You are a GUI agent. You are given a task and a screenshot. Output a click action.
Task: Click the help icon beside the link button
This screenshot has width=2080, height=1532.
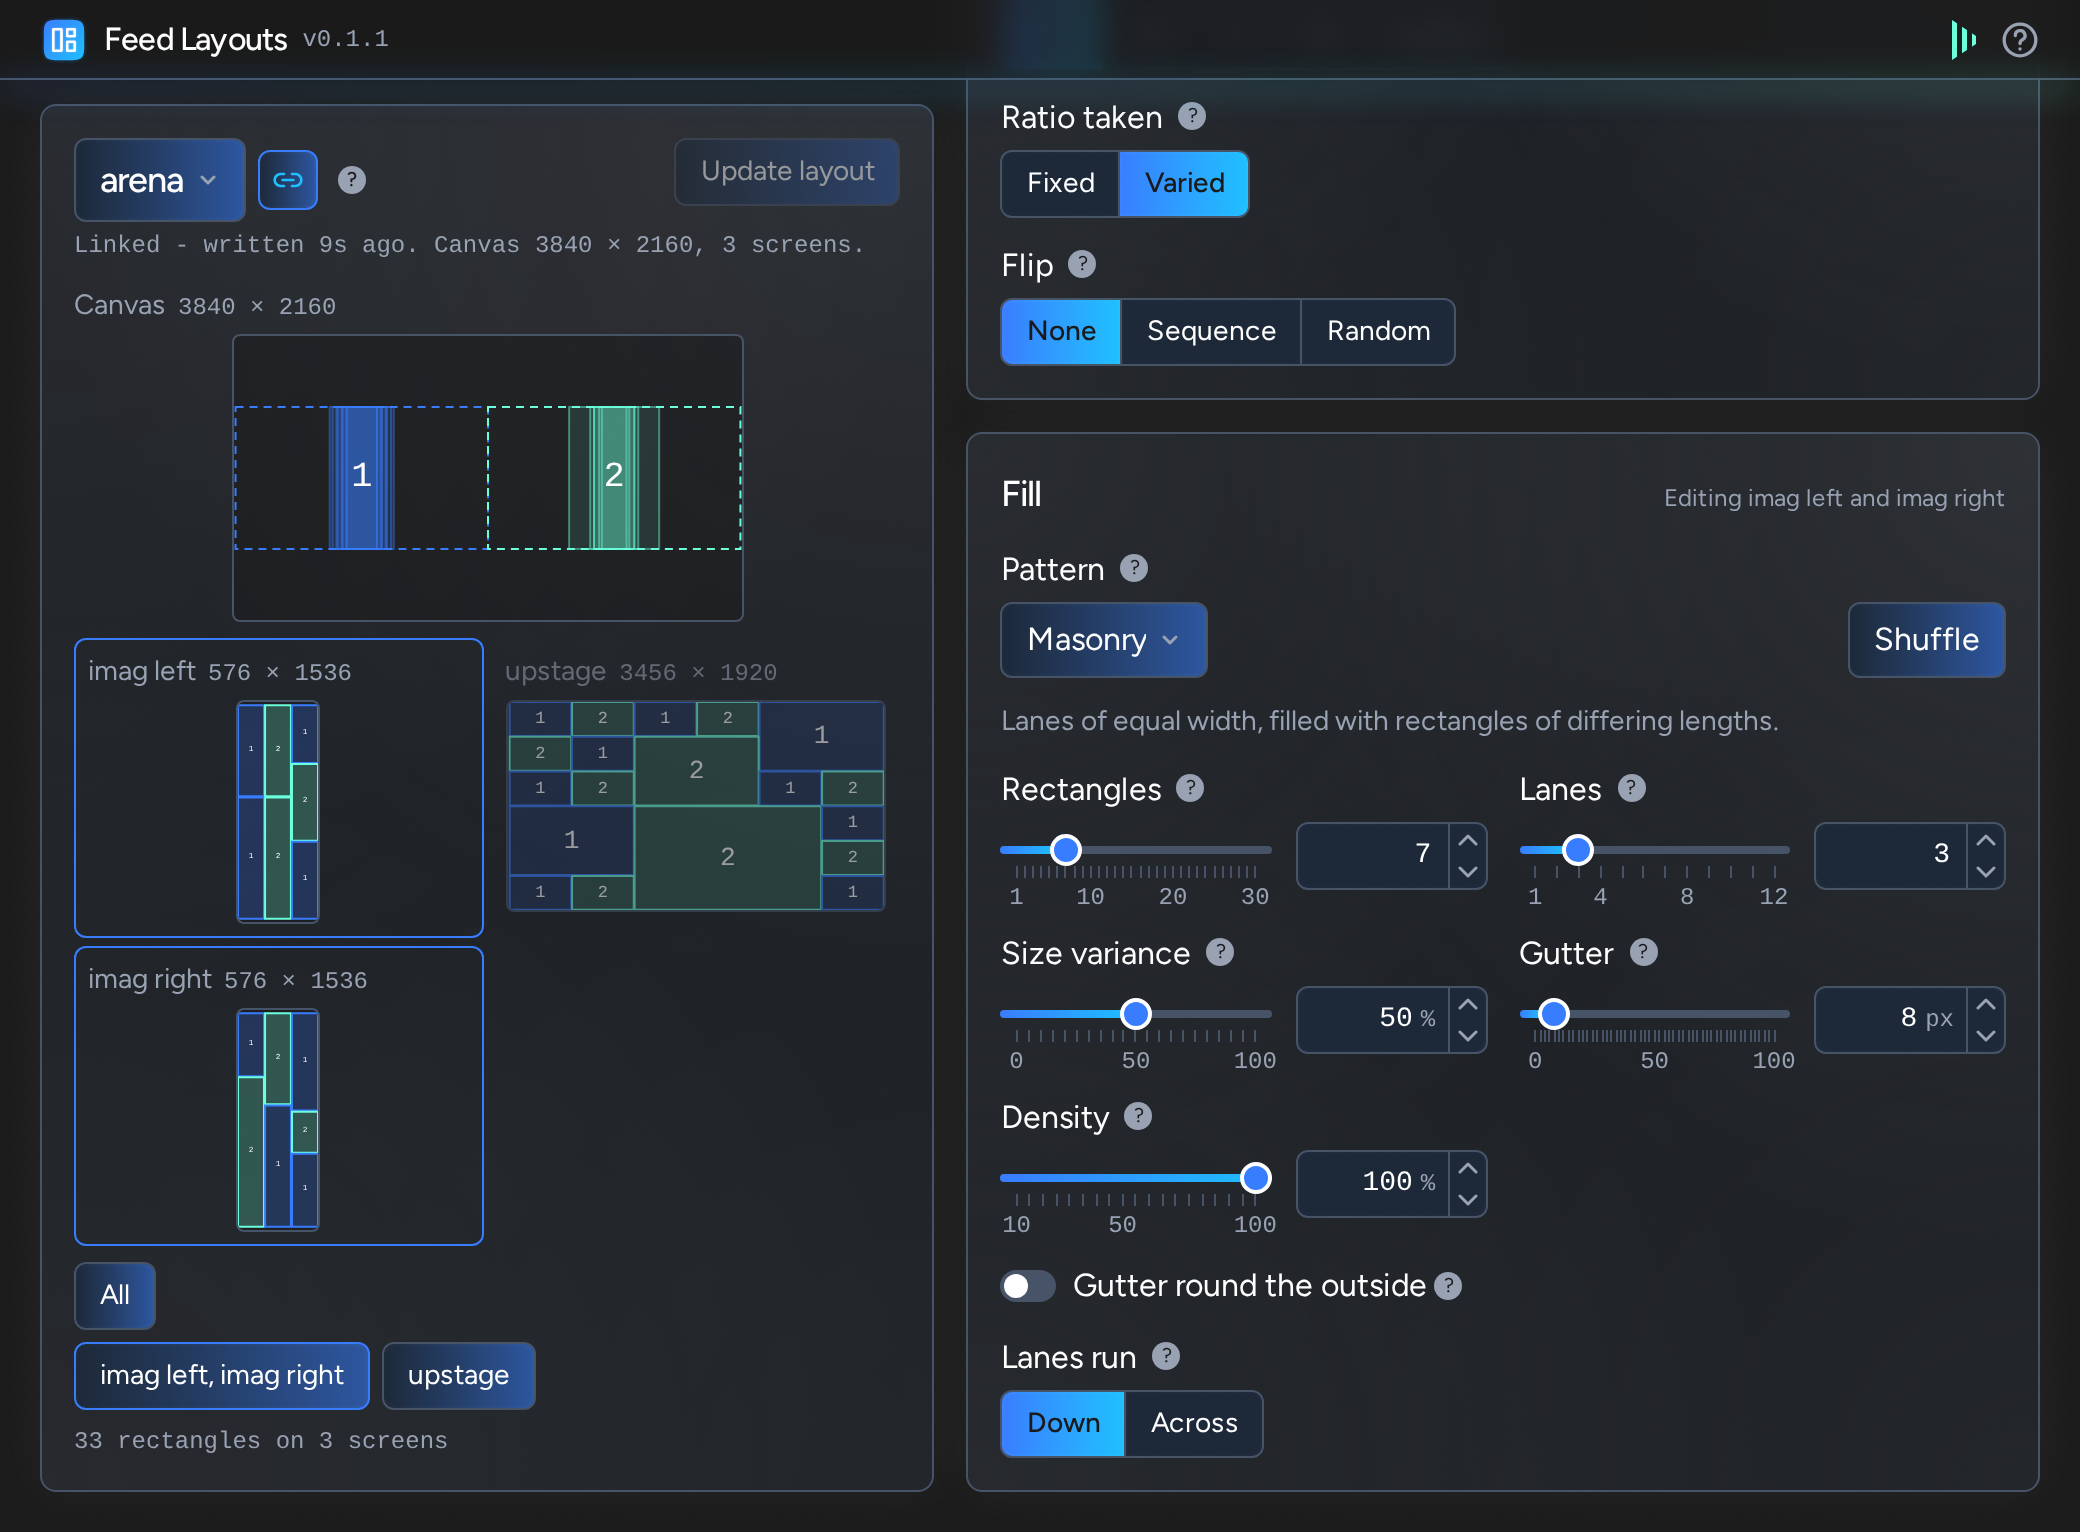[x=352, y=180]
